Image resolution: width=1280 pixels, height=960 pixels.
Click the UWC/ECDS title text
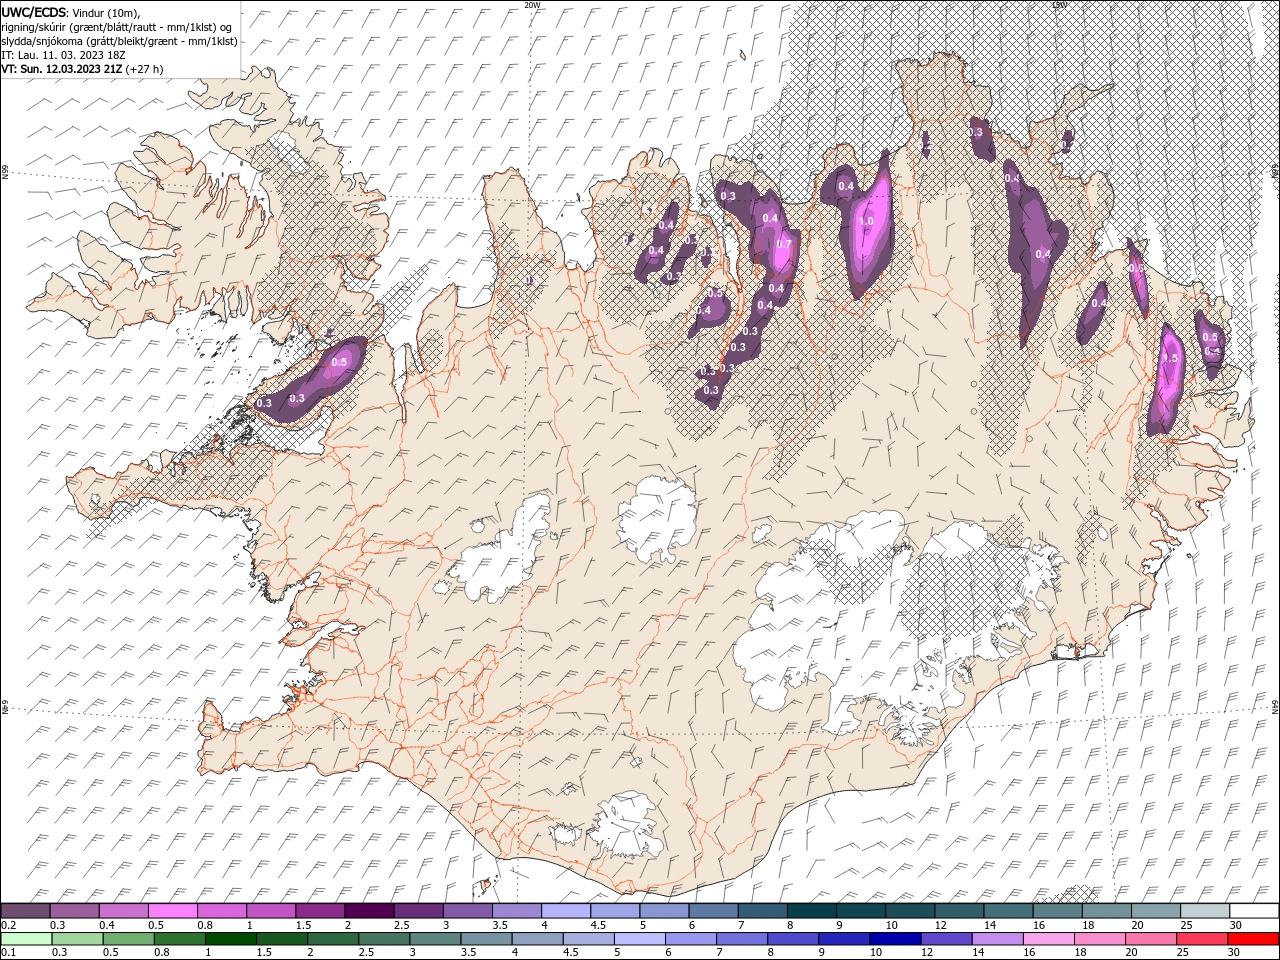tap(34, 12)
